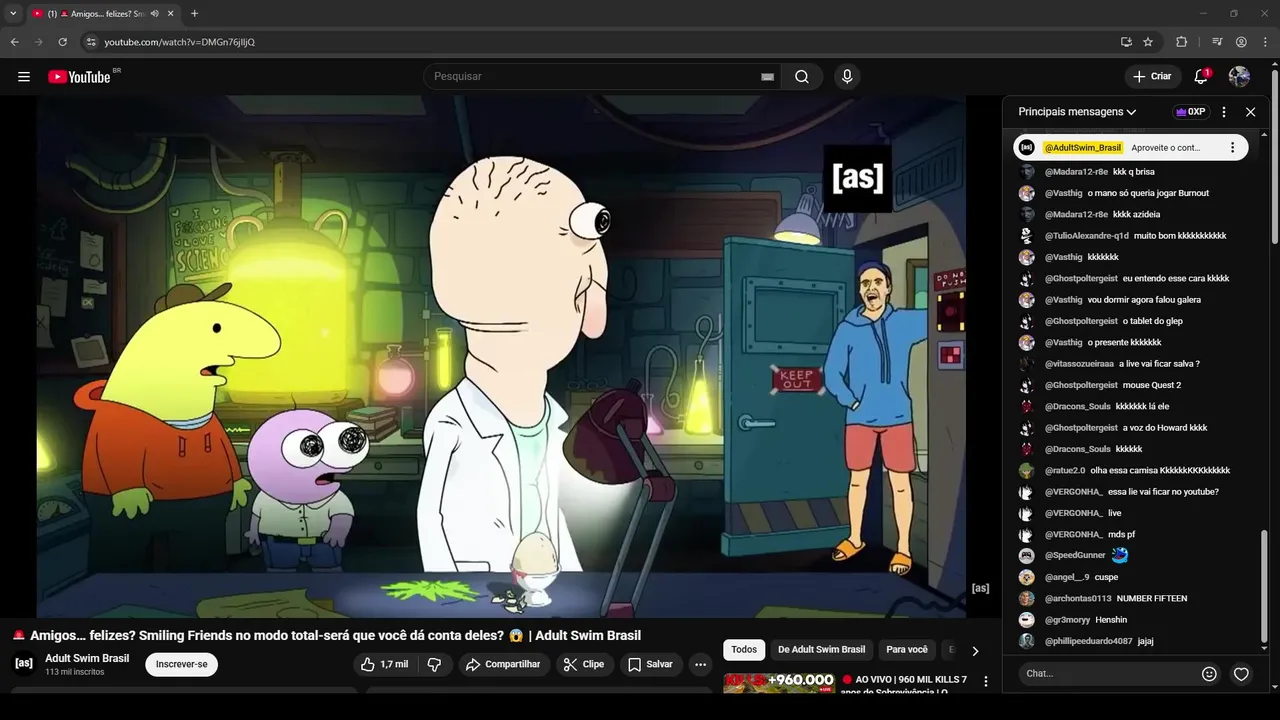Open Chrome three-dot menu
This screenshot has width=1280, height=720.
click(x=1265, y=42)
